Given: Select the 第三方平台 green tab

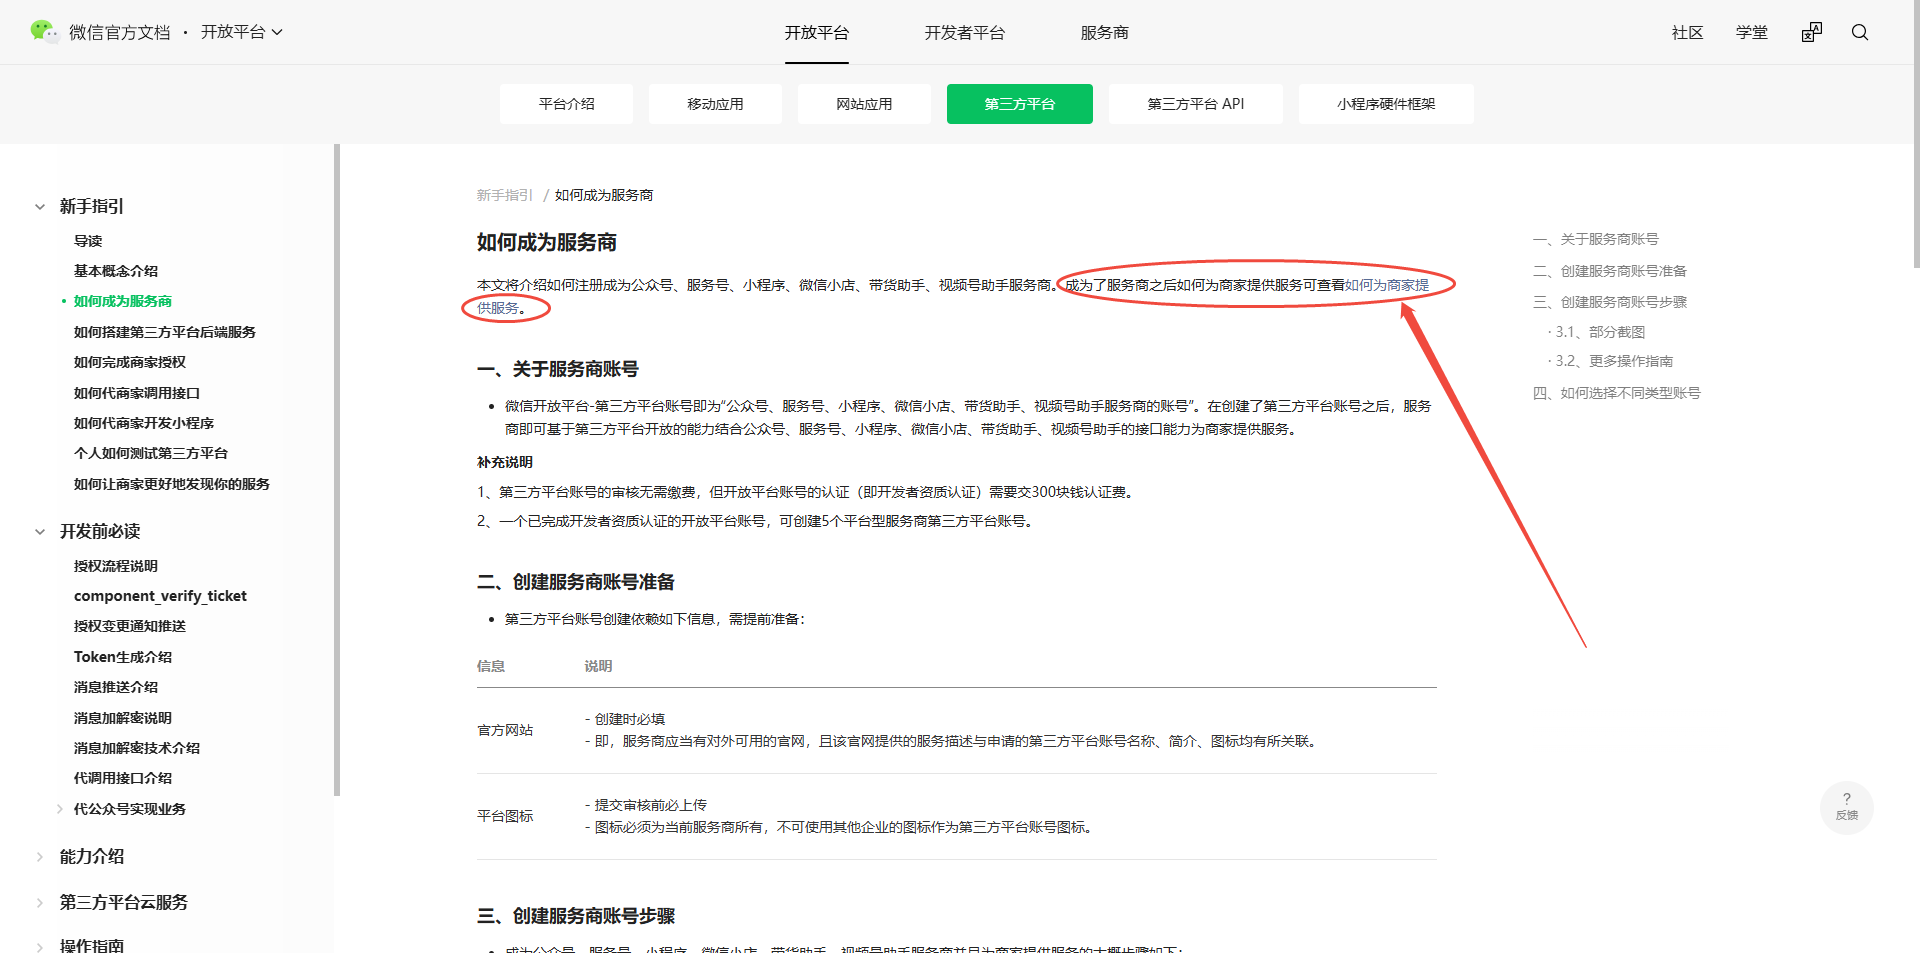Looking at the screenshot, I should (x=1020, y=104).
